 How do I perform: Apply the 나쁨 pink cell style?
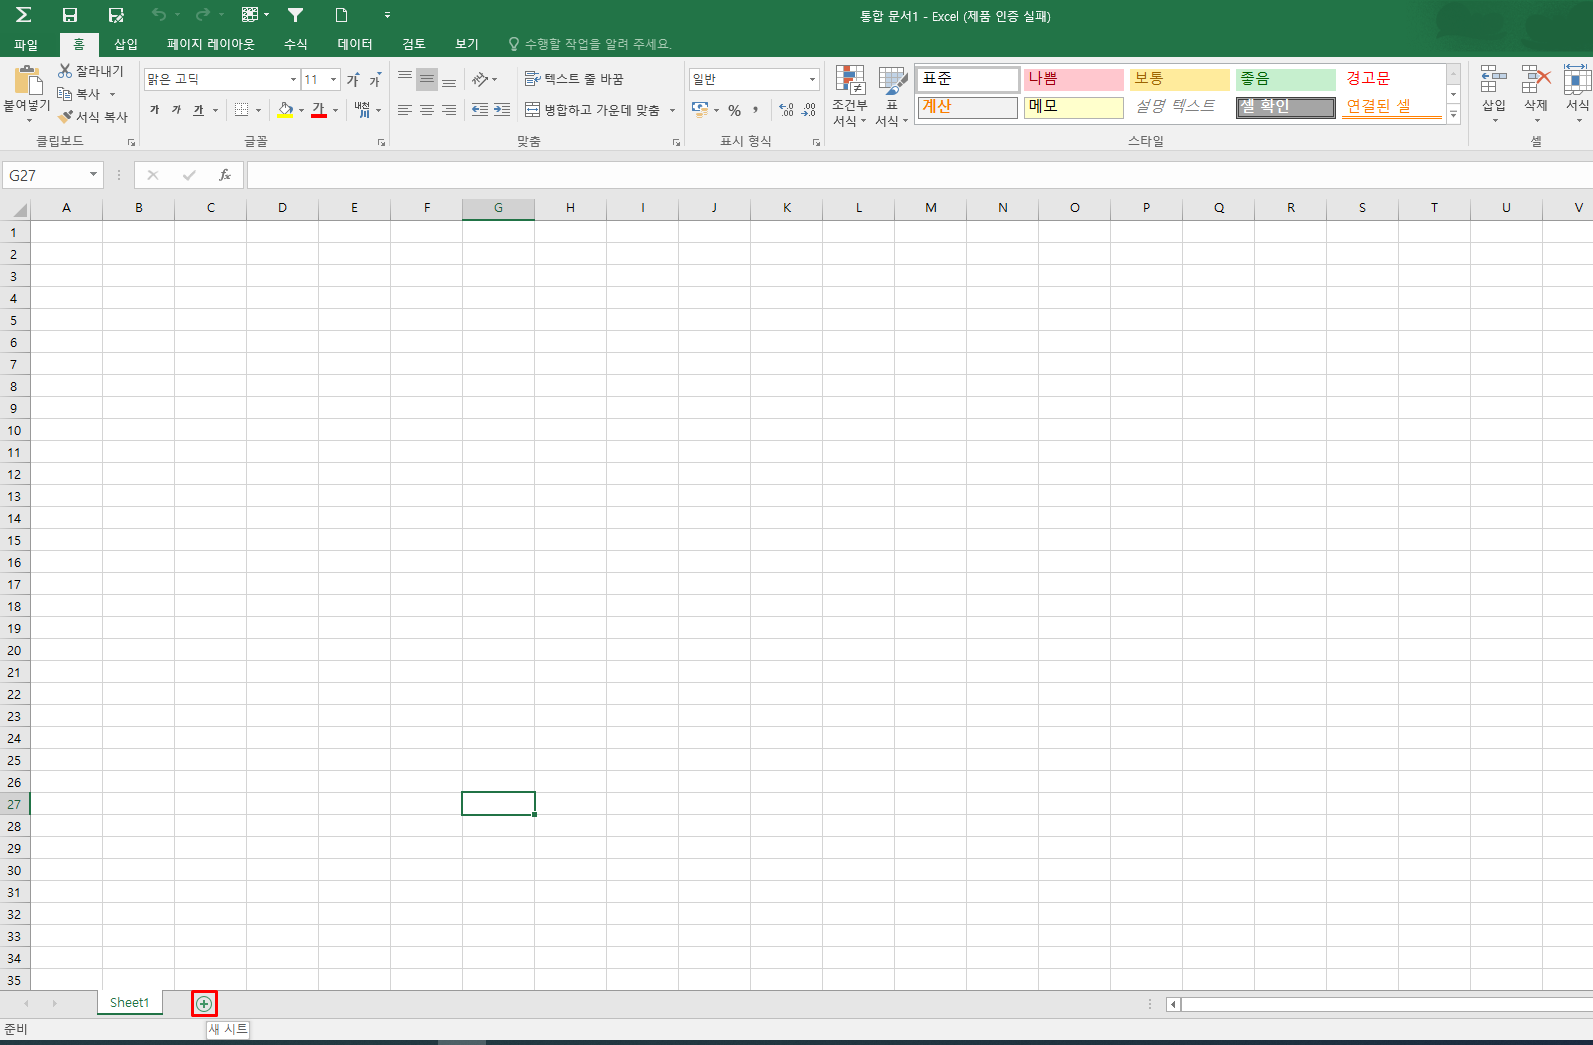pos(1073,79)
